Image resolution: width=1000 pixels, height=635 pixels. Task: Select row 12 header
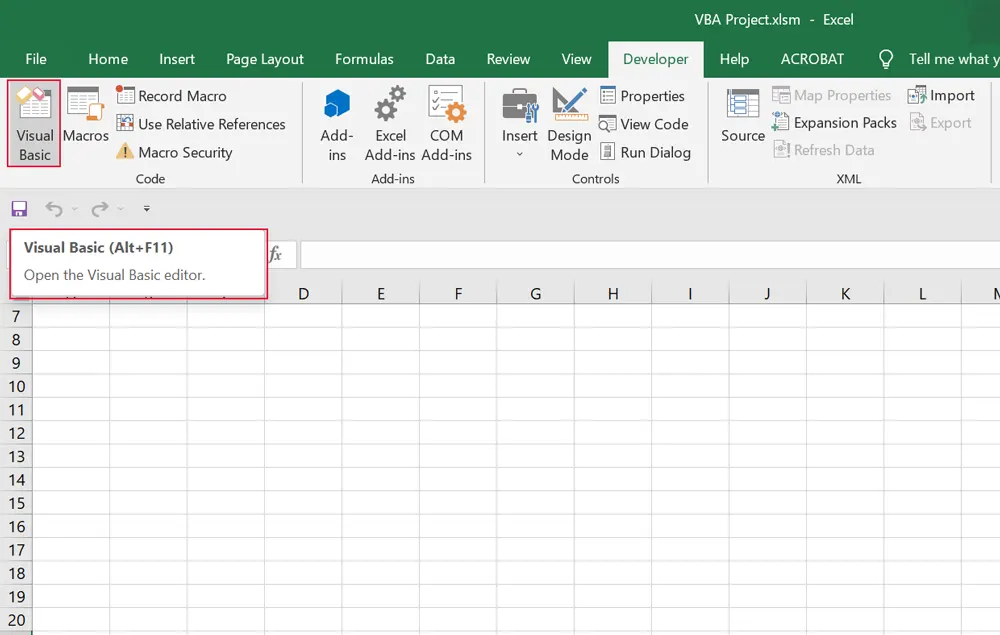(16, 433)
